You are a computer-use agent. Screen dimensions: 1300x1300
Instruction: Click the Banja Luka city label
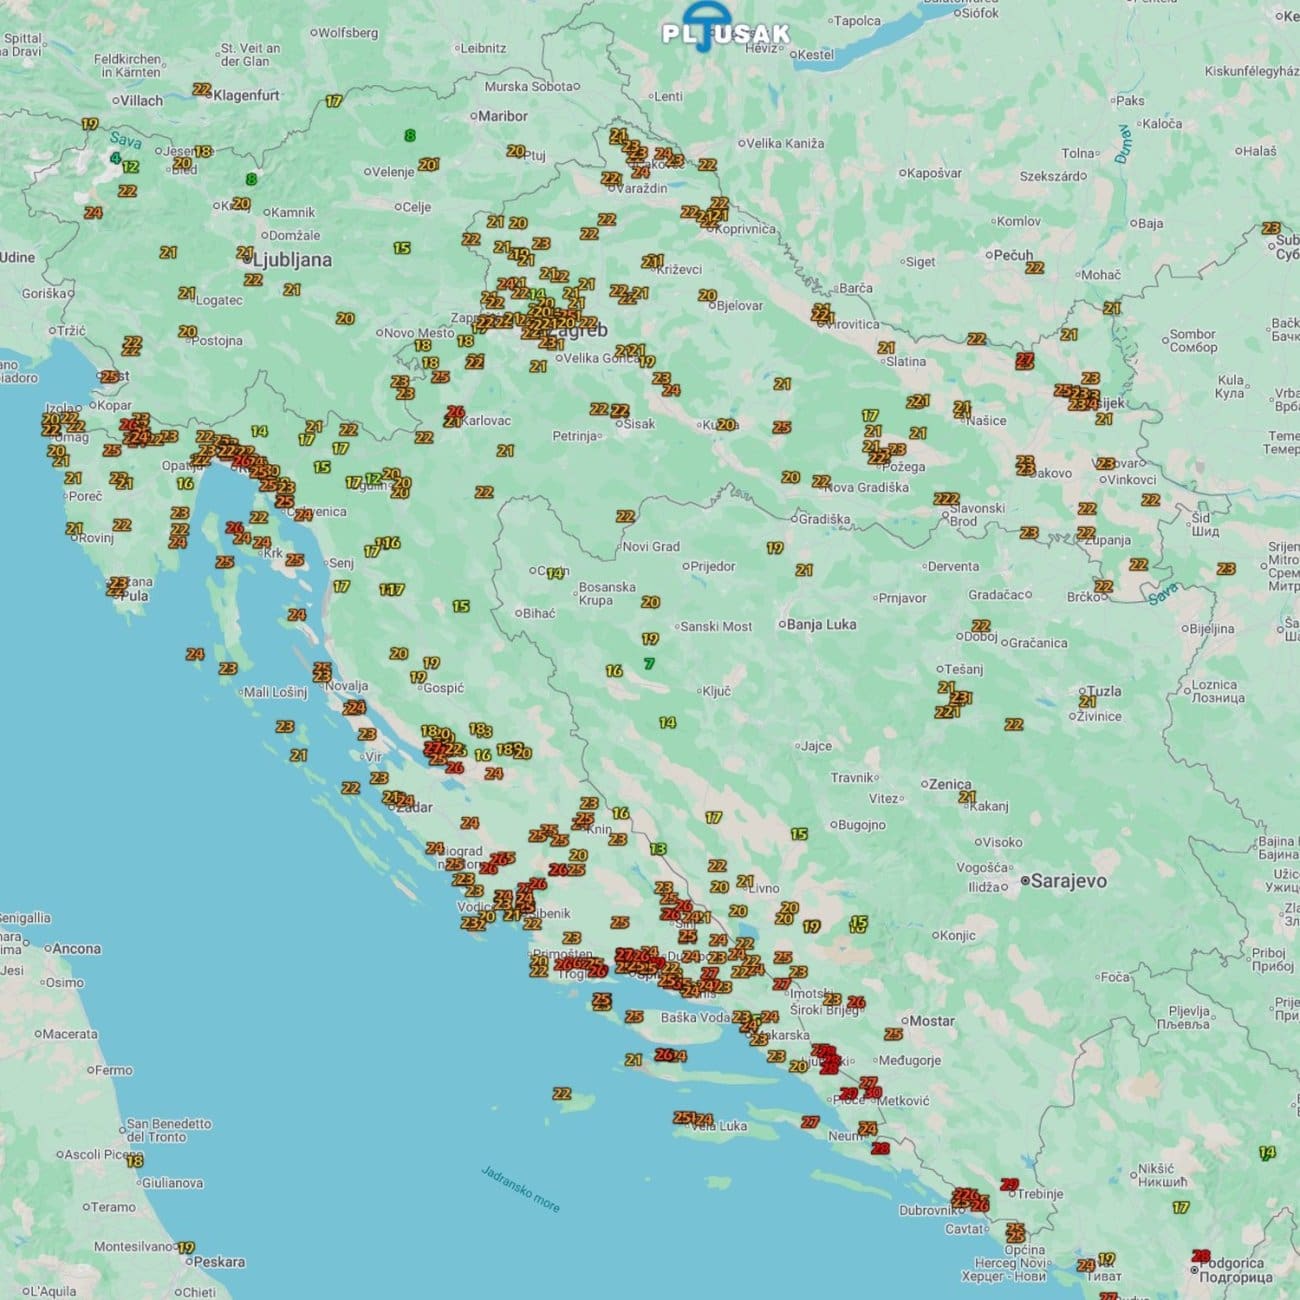(821, 624)
